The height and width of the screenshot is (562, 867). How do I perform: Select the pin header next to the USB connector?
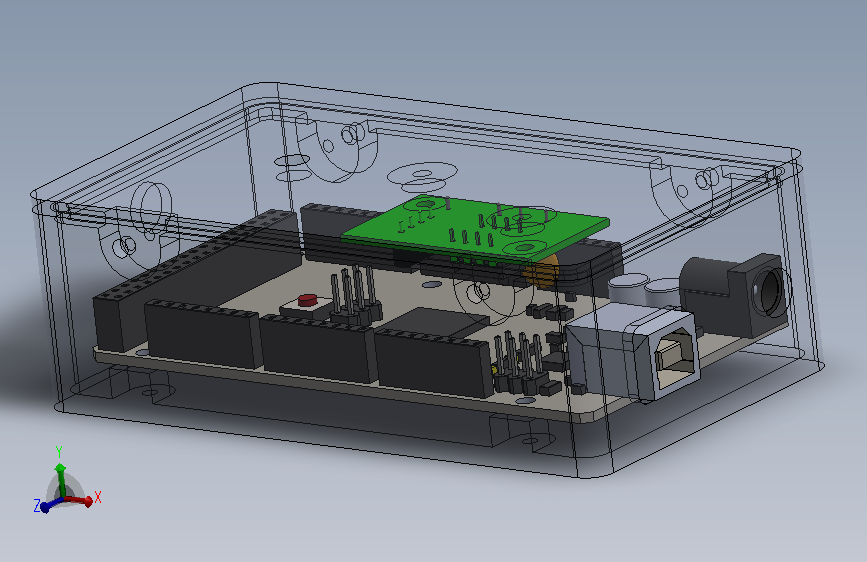(x=520, y=362)
